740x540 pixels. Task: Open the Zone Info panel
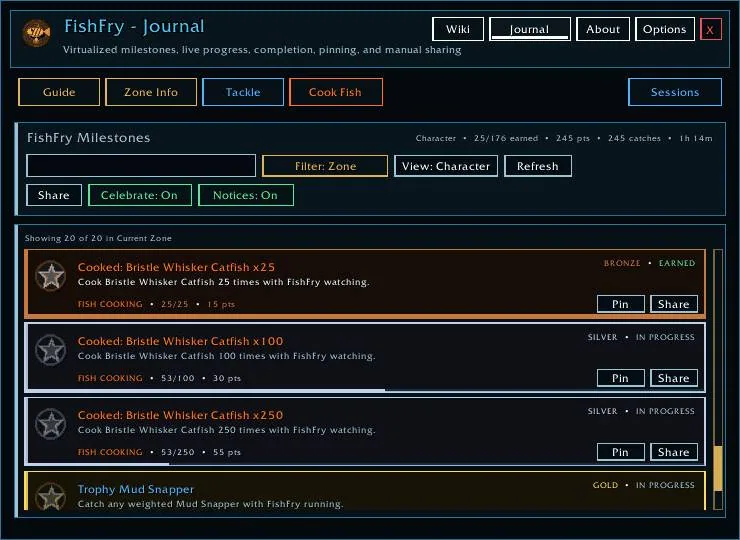[151, 92]
